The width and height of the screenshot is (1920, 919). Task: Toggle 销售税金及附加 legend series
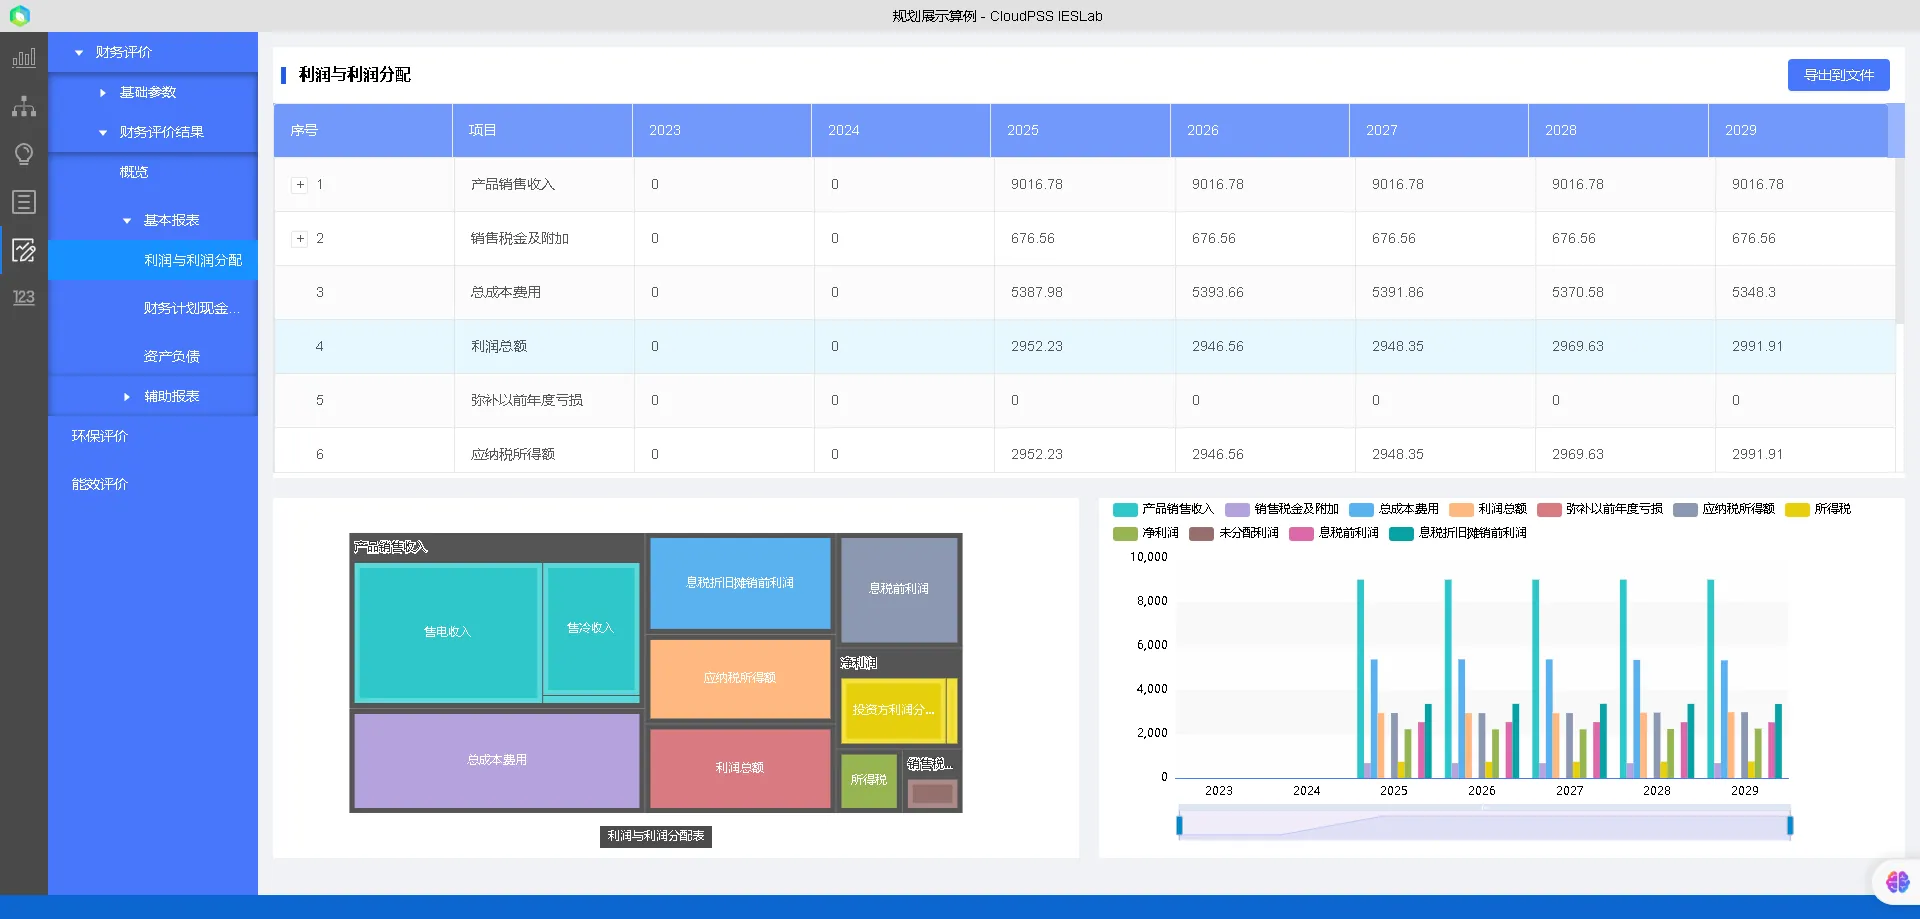(1282, 509)
